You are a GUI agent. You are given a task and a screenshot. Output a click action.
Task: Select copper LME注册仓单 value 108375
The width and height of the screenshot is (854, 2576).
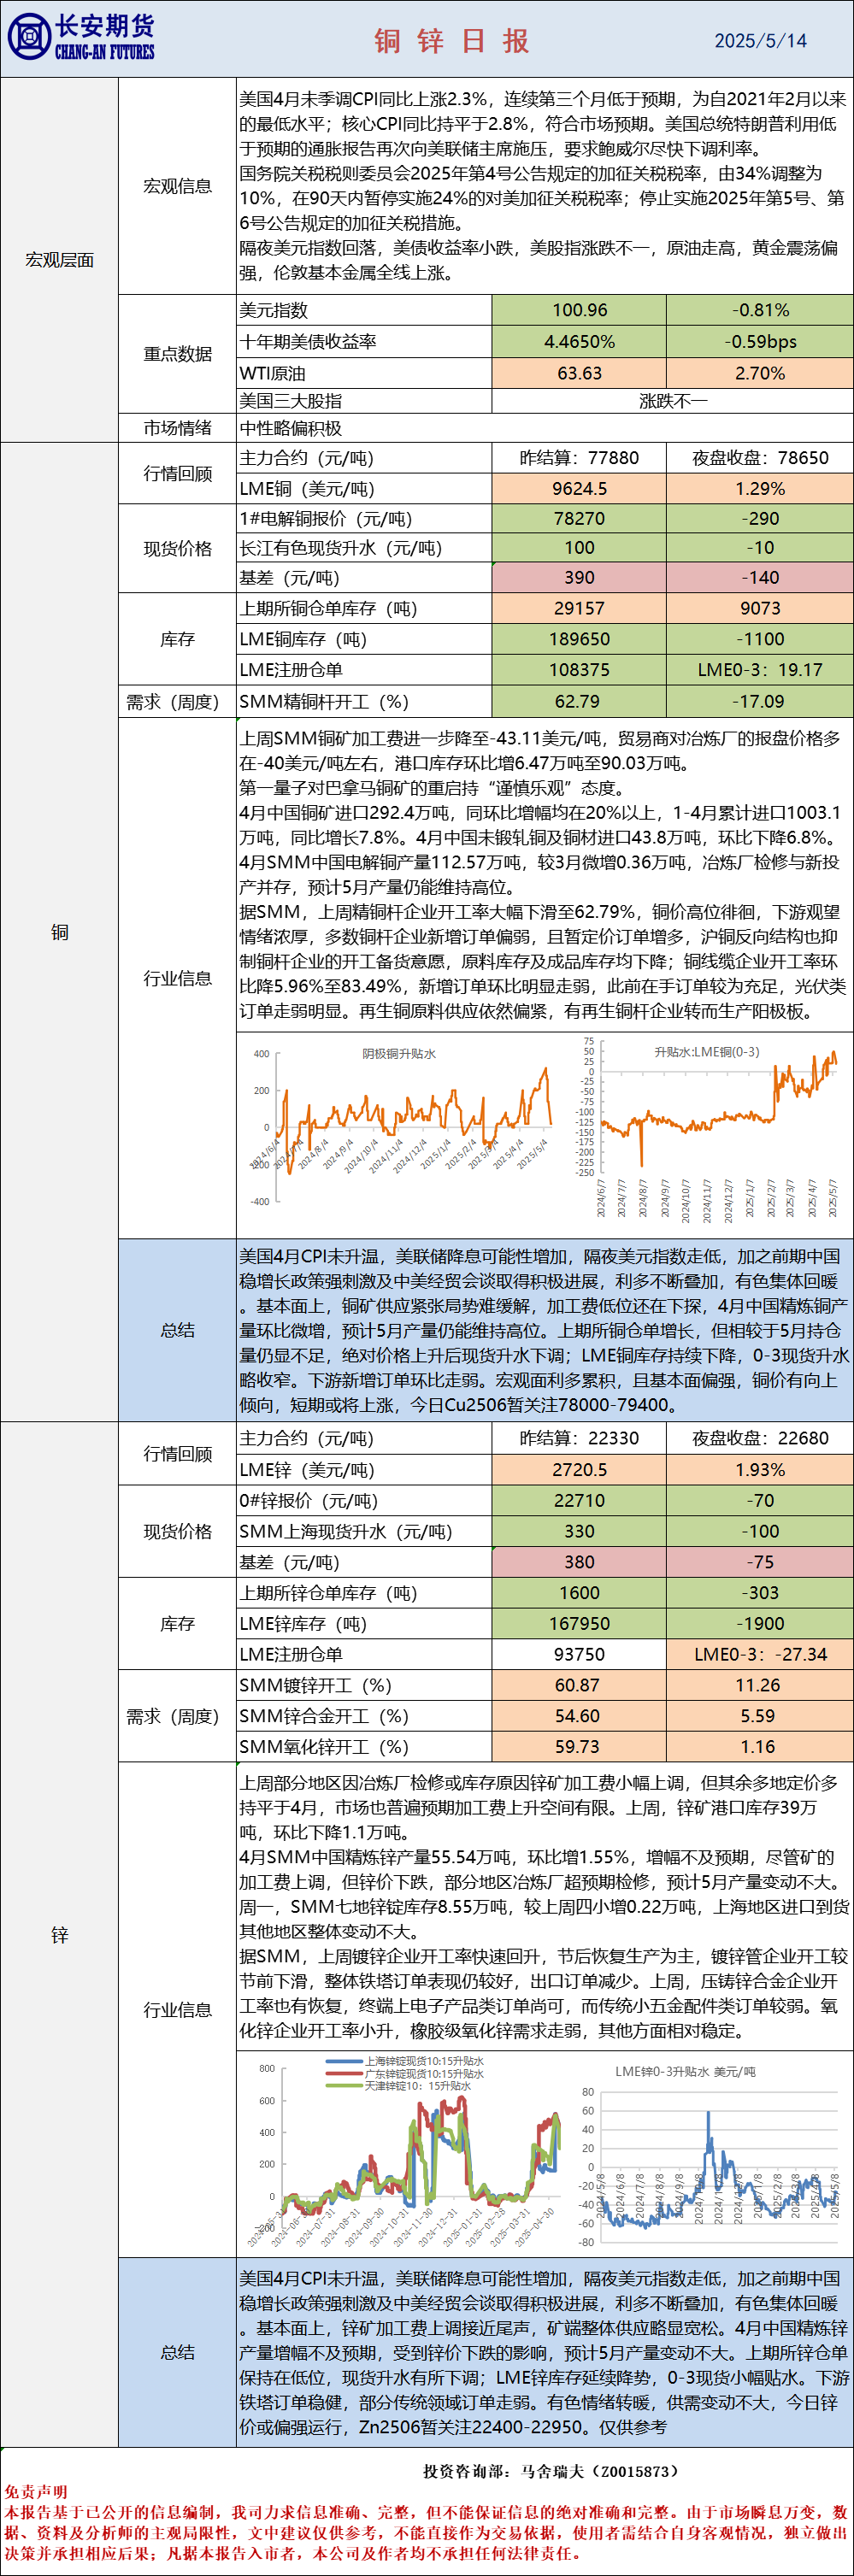tap(579, 670)
